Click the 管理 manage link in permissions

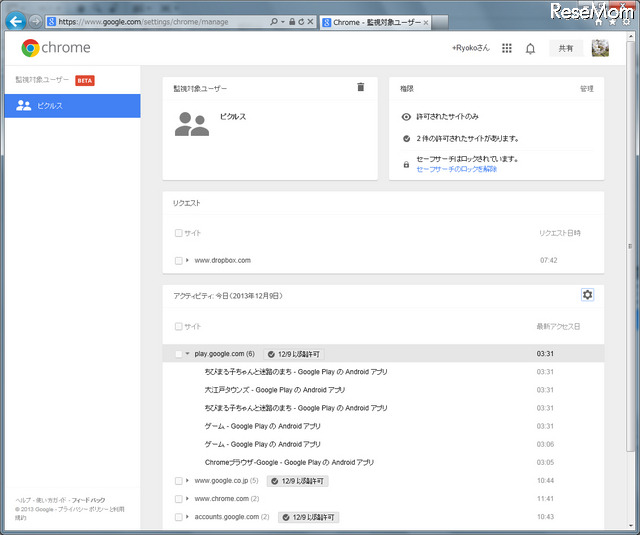point(587,89)
